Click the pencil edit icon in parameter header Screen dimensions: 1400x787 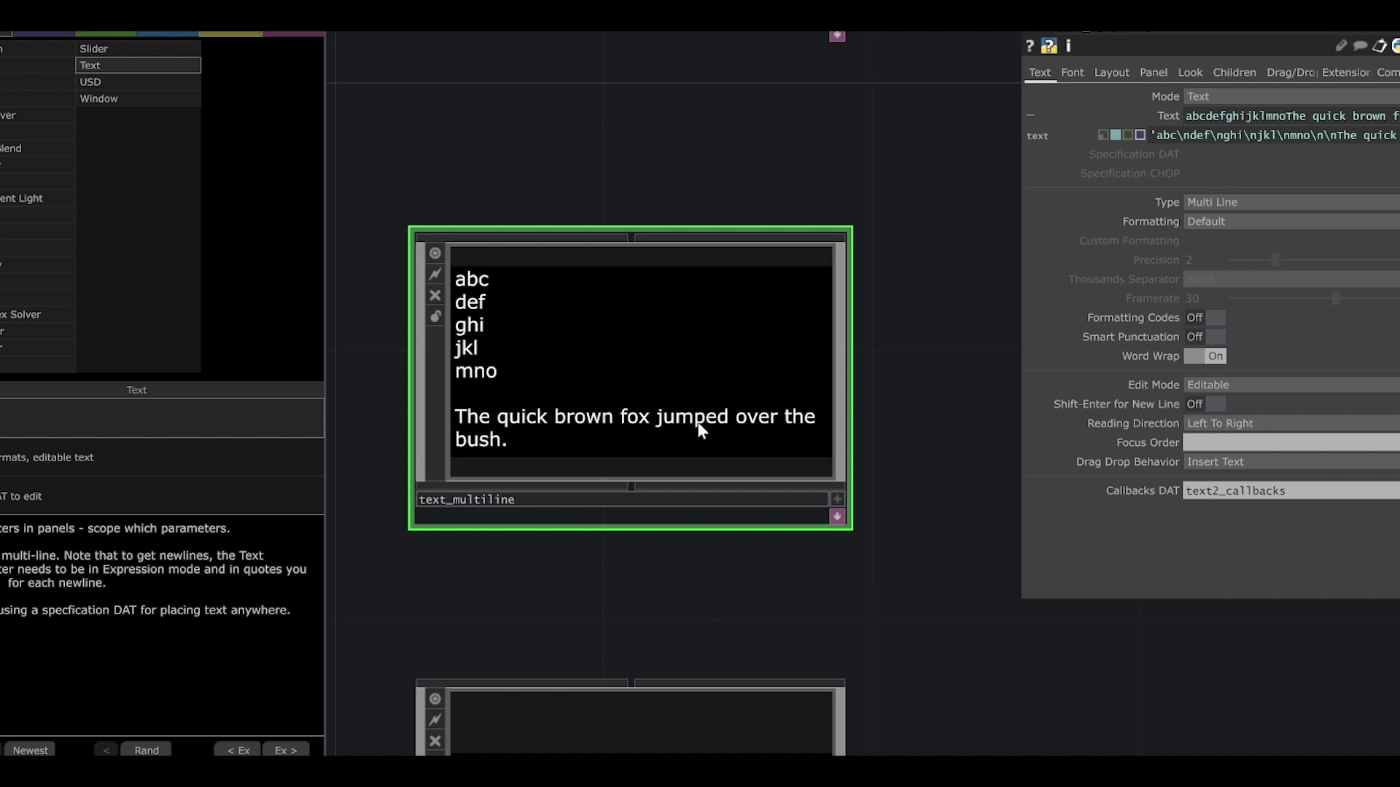pyautogui.click(x=1342, y=46)
